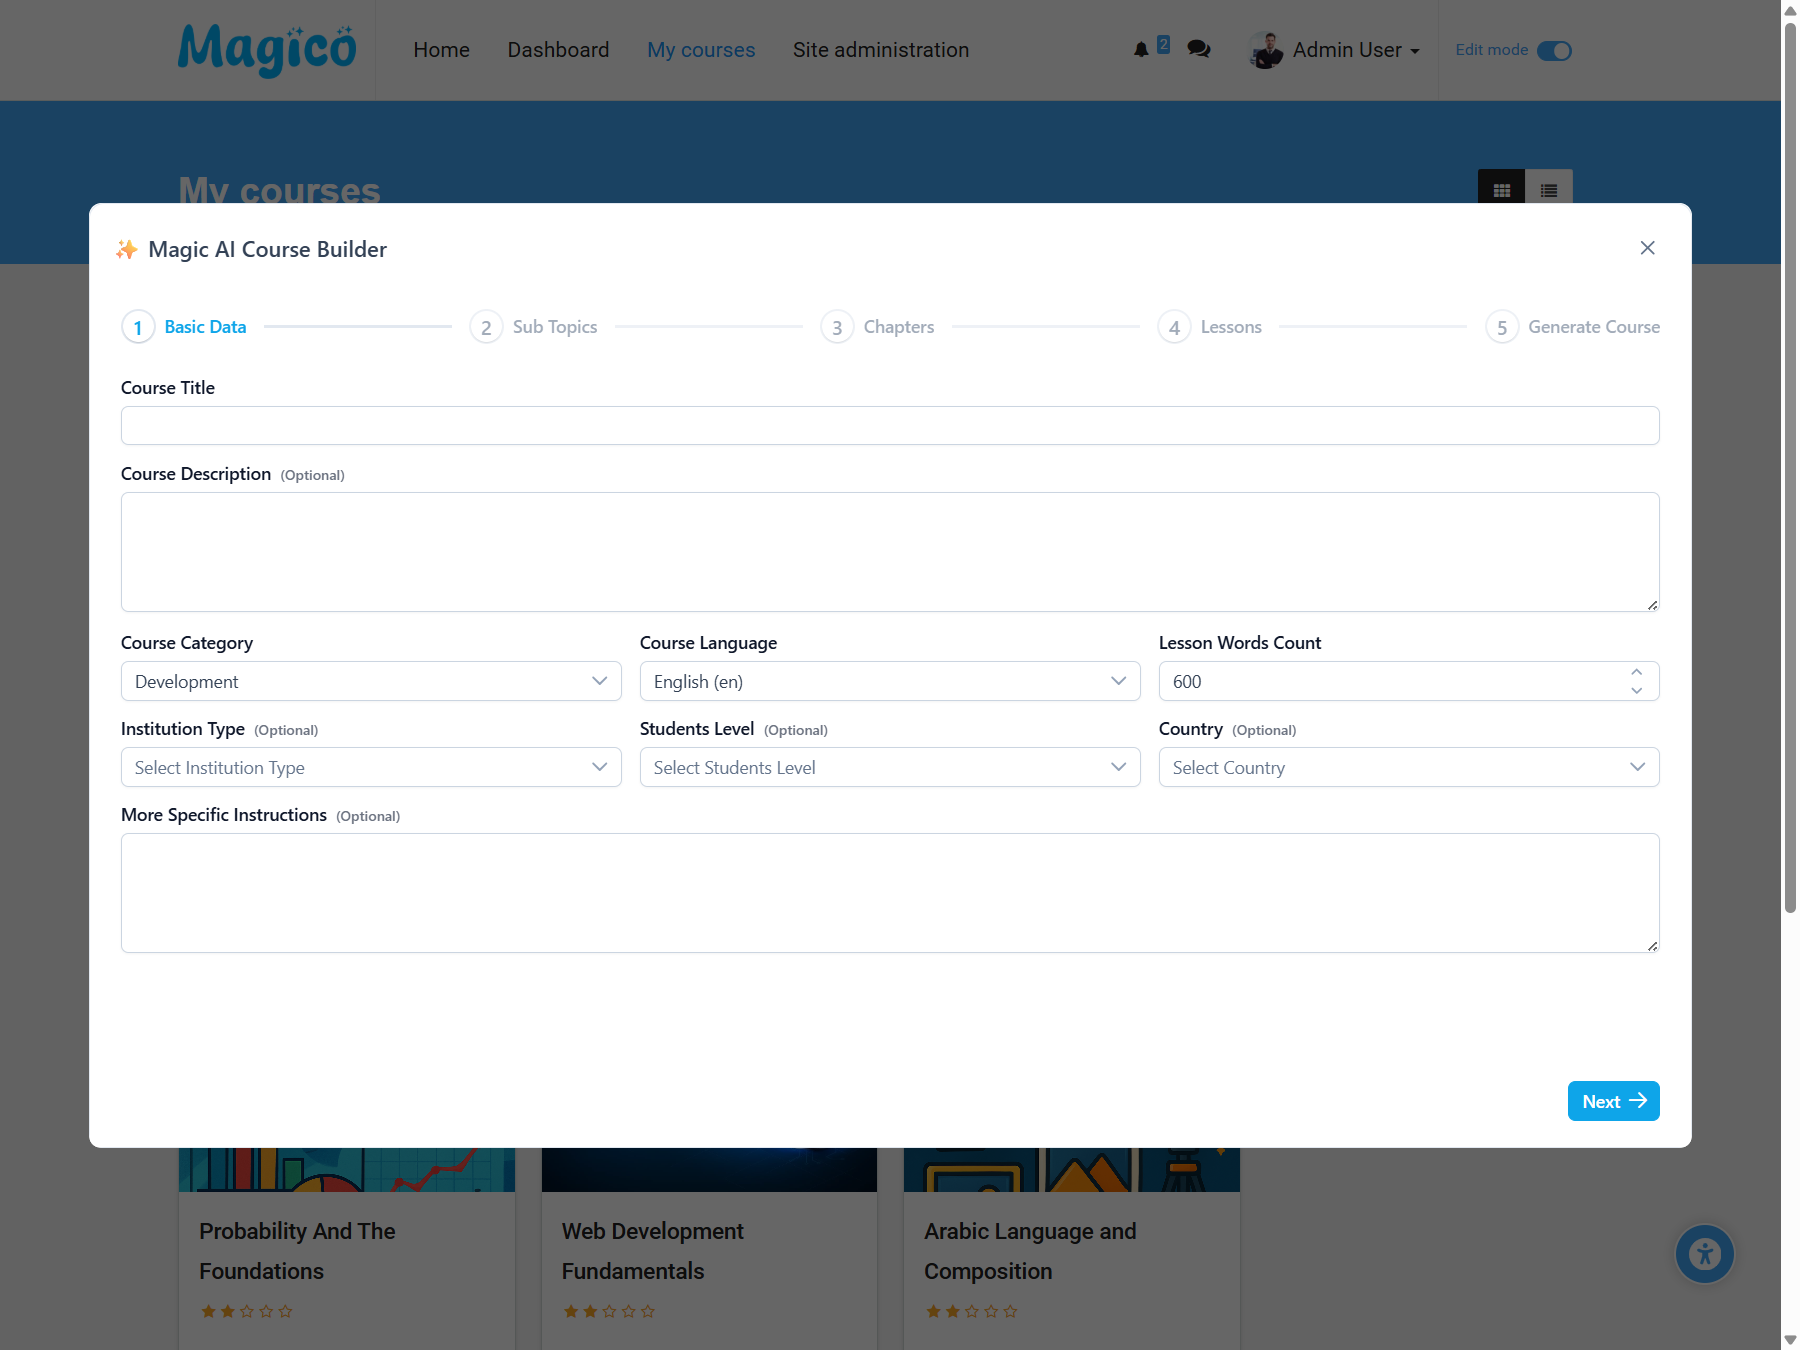Image resolution: width=1800 pixels, height=1350 pixels.
Task: Close the Magic AI Course Builder dialog
Action: coord(1647,248)
